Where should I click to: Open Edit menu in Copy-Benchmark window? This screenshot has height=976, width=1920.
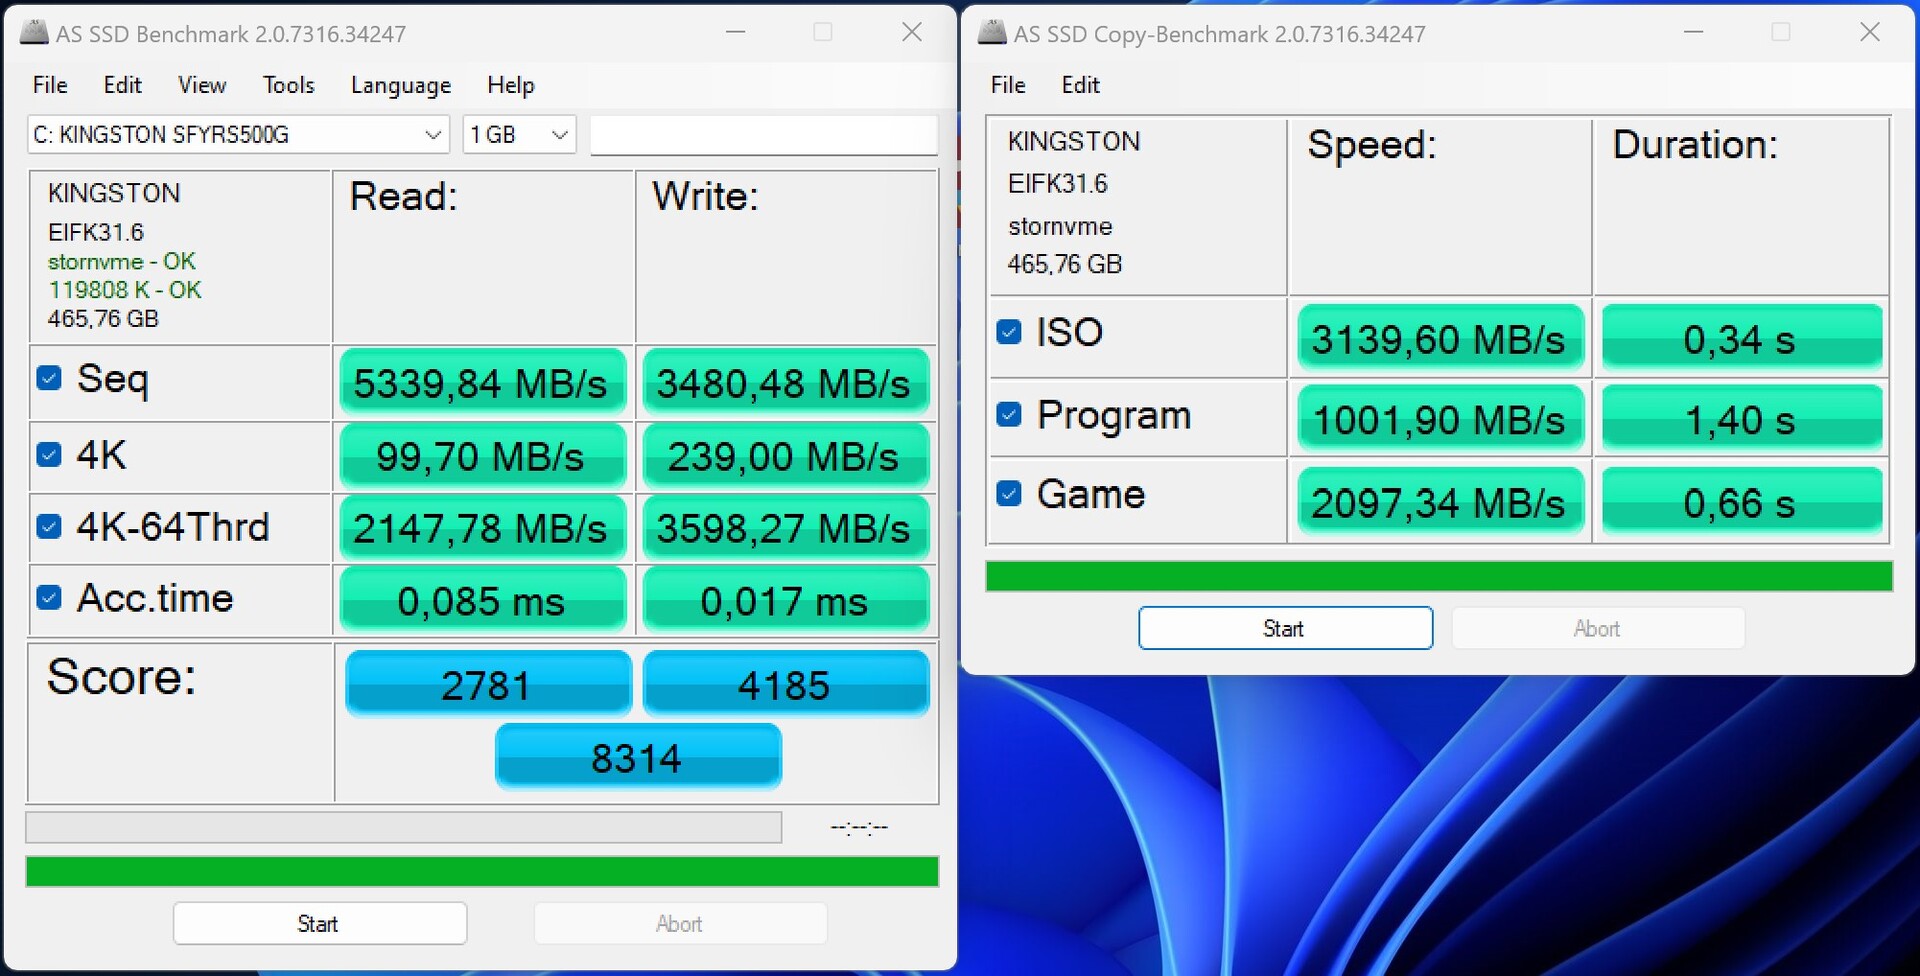[1081, 85]
